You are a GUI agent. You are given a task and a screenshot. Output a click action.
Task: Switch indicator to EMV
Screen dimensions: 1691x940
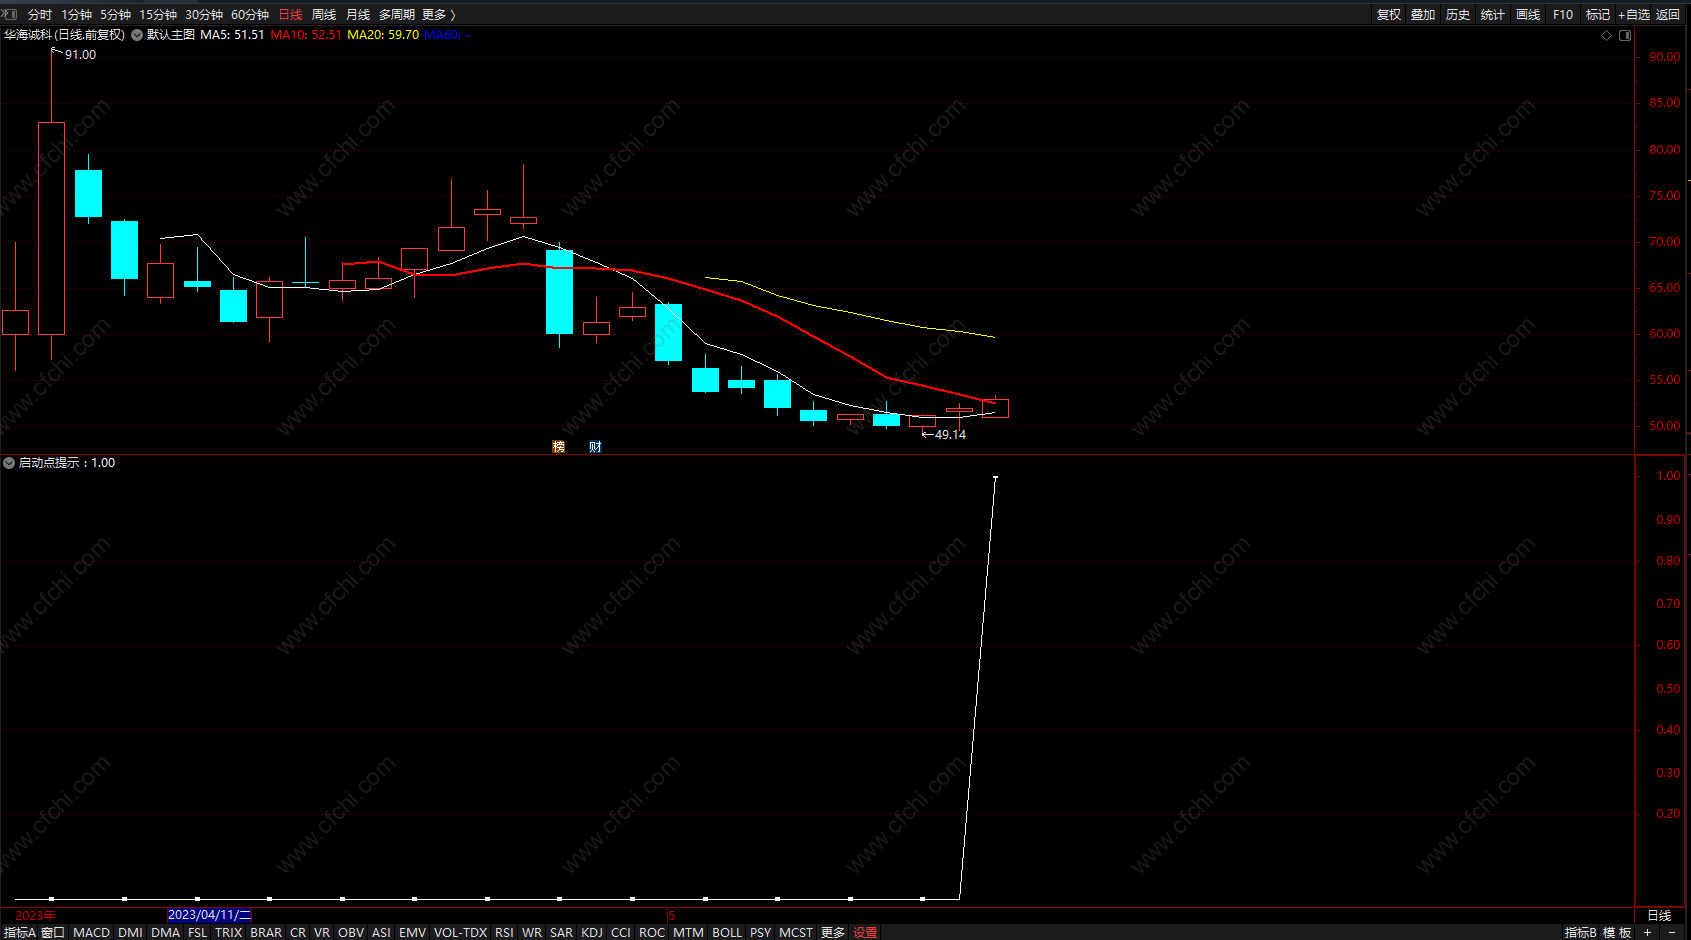coord(412,932)
